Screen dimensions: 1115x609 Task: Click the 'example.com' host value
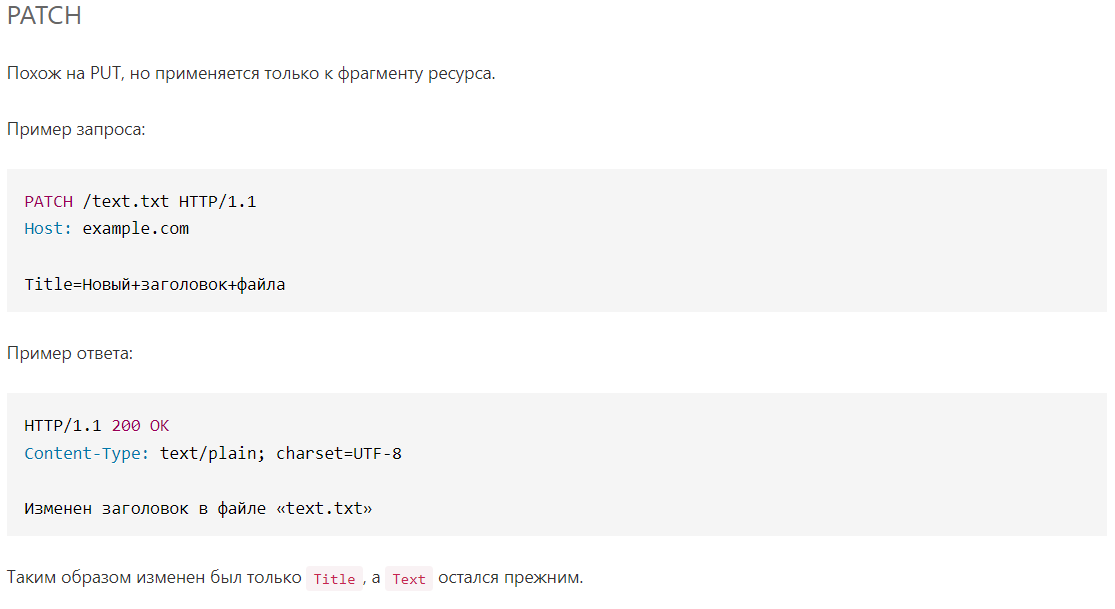pyautogui.click(x=135, y=229)
